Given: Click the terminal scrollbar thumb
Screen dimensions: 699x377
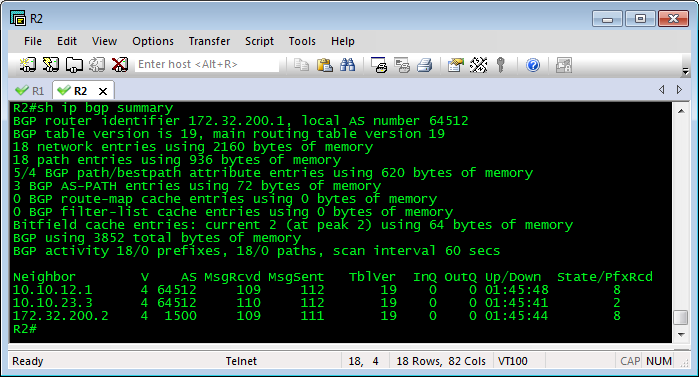Looking at the screenshot, I should 681,318.
